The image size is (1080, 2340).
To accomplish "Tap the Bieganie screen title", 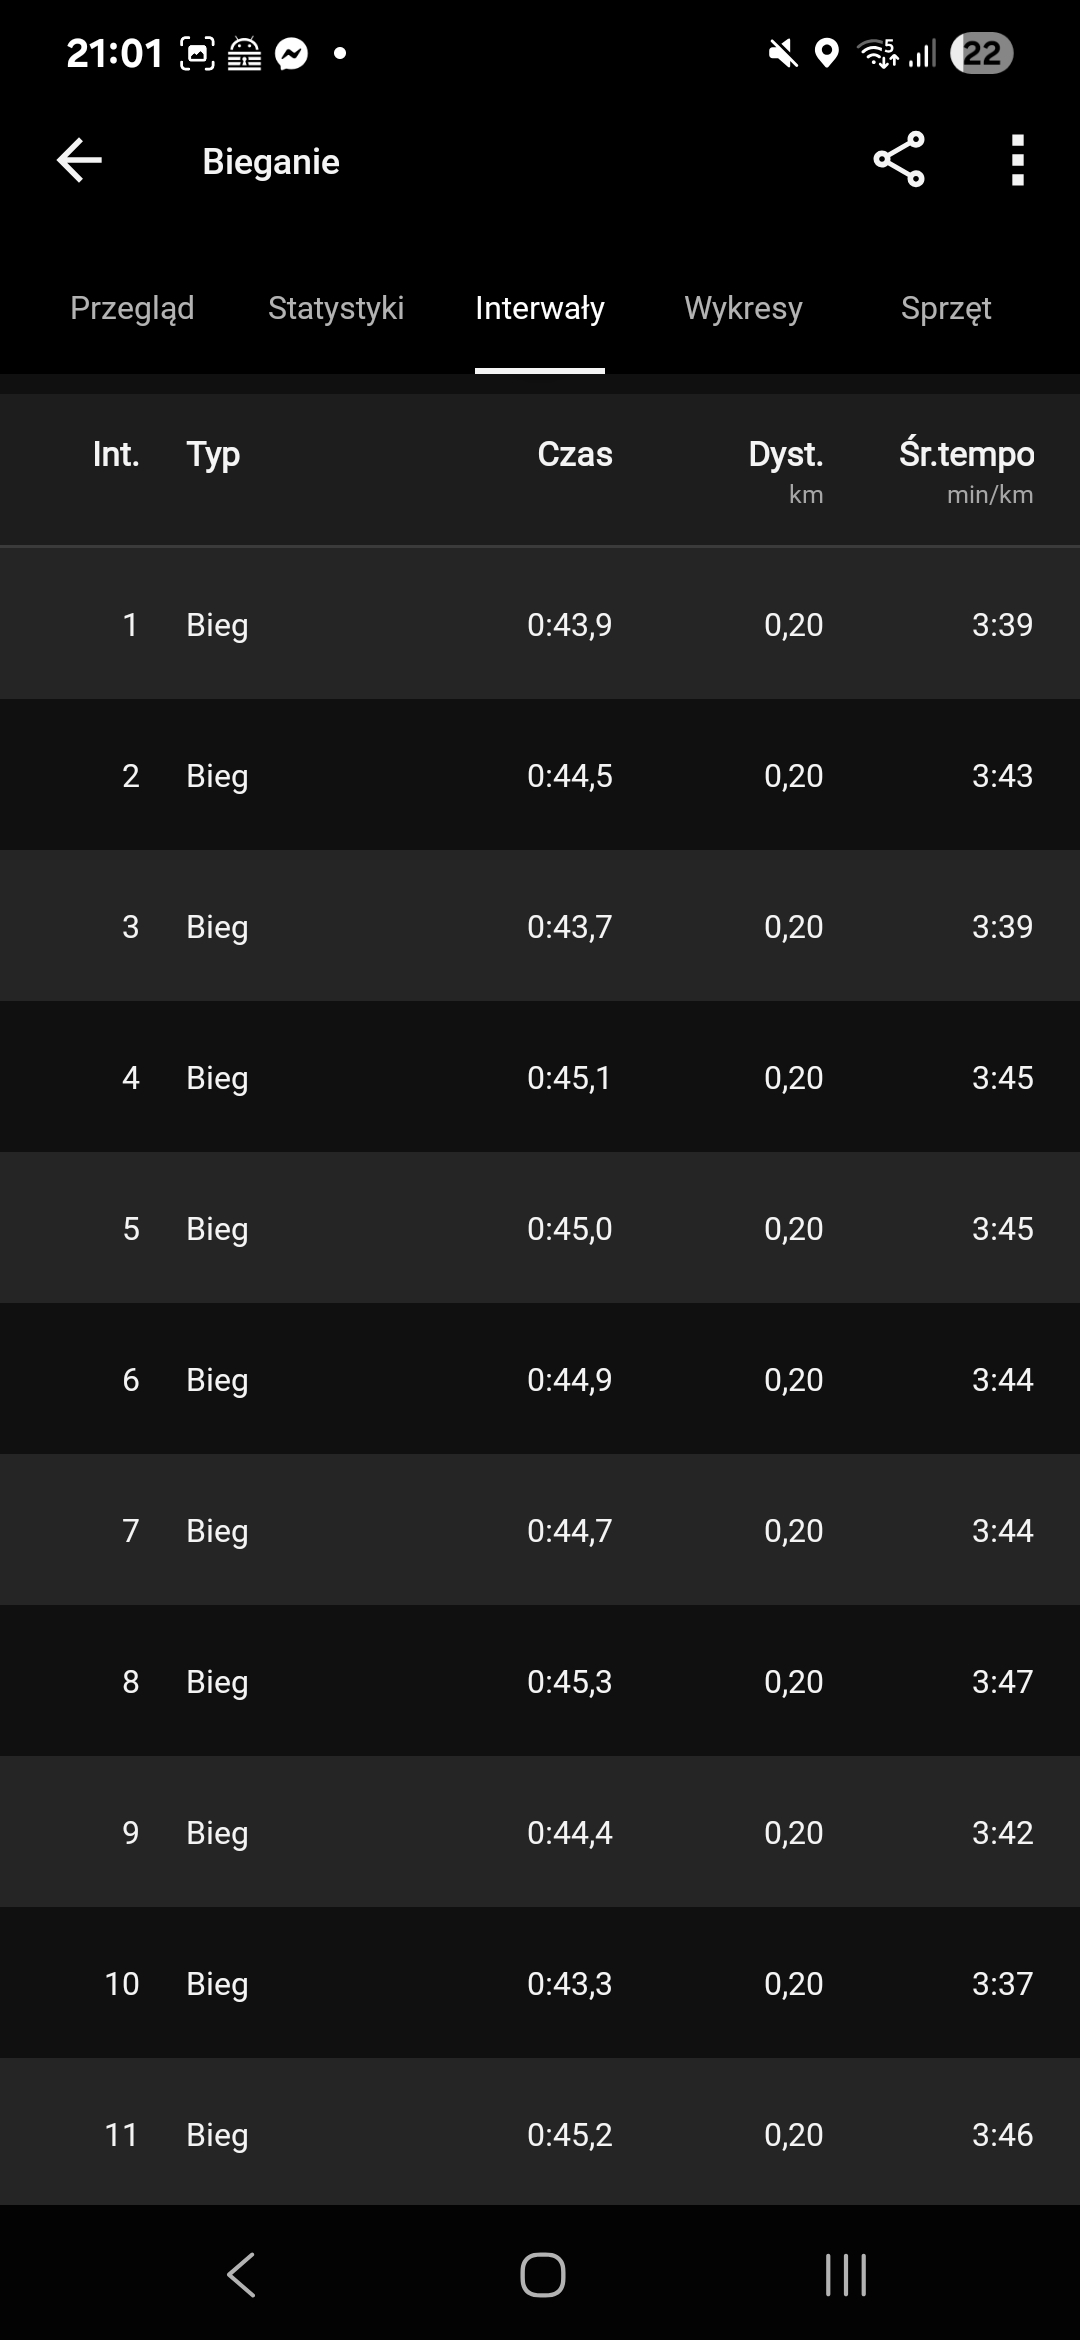I will point(271,162).
